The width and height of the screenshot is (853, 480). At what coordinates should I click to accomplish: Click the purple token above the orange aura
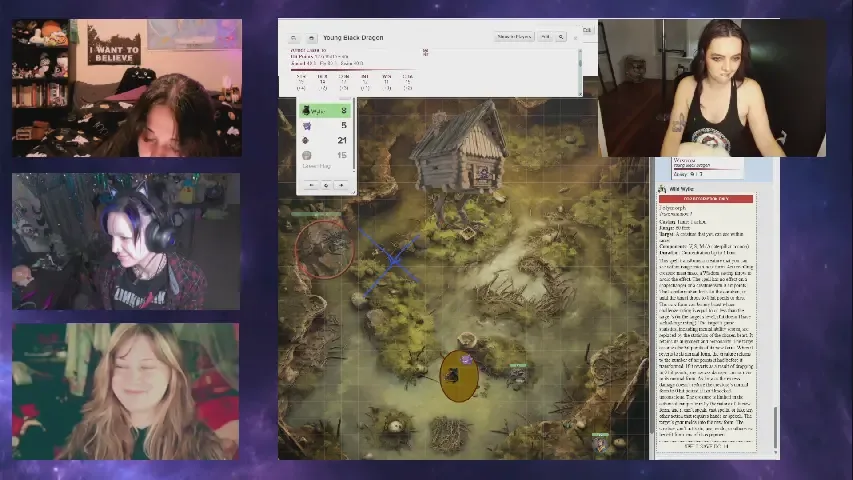466,359
